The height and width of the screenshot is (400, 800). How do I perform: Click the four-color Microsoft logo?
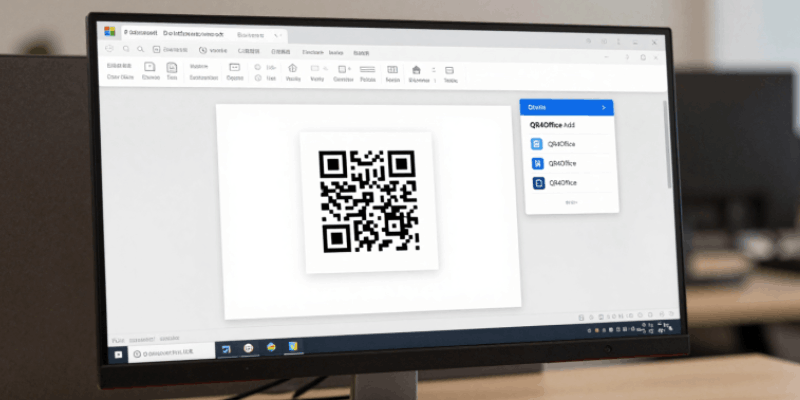point(110,32)
